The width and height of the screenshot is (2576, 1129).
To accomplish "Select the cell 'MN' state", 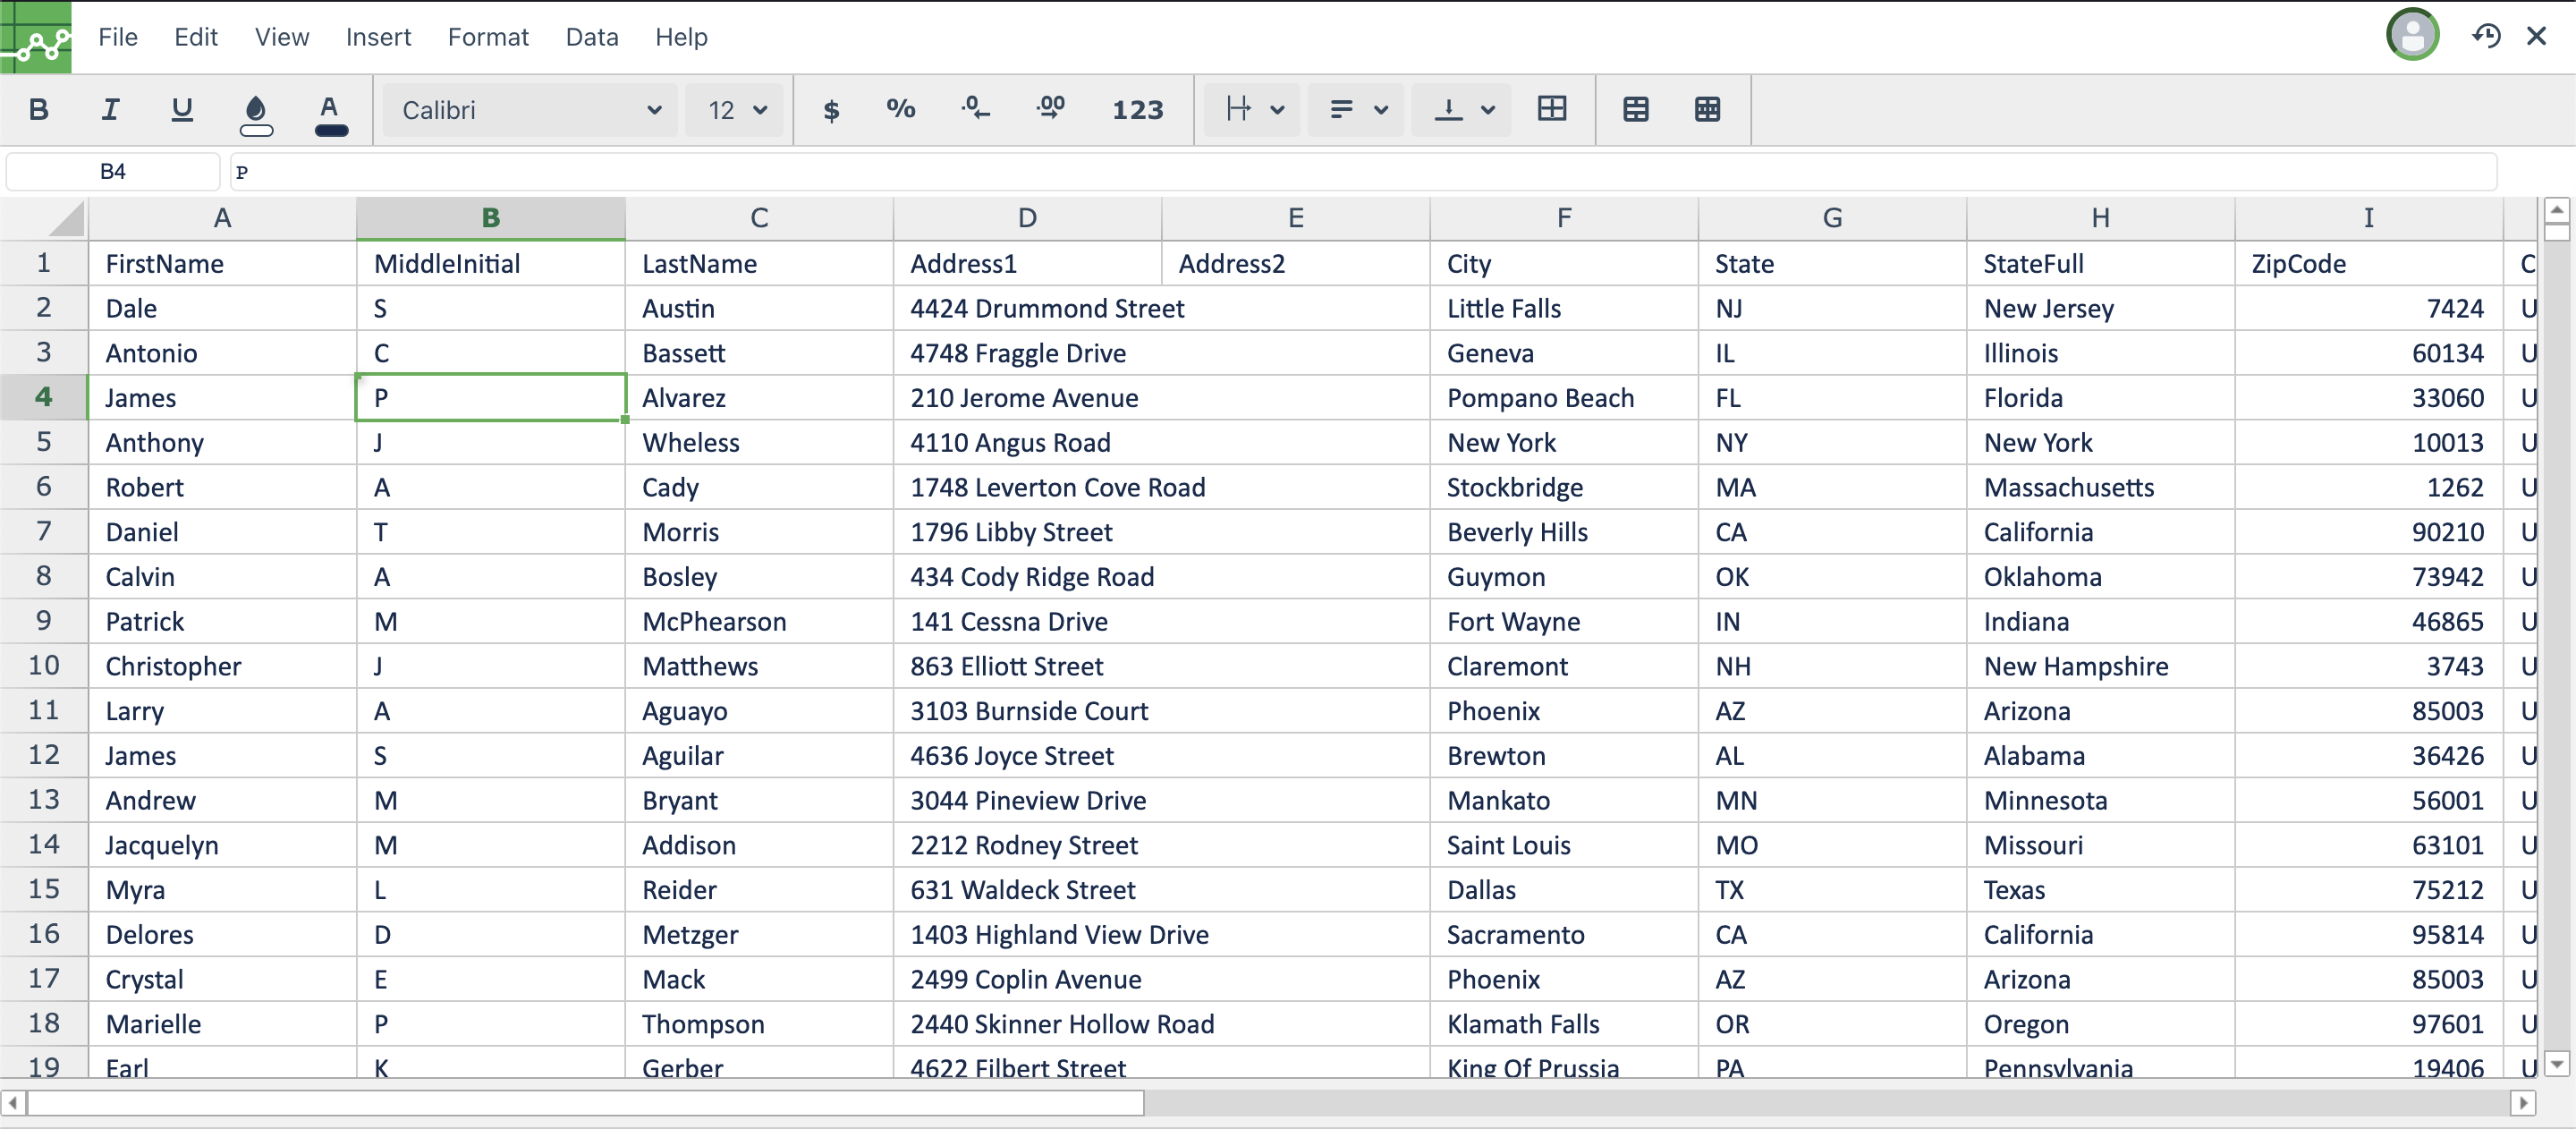I will [x=1832, y=800].
